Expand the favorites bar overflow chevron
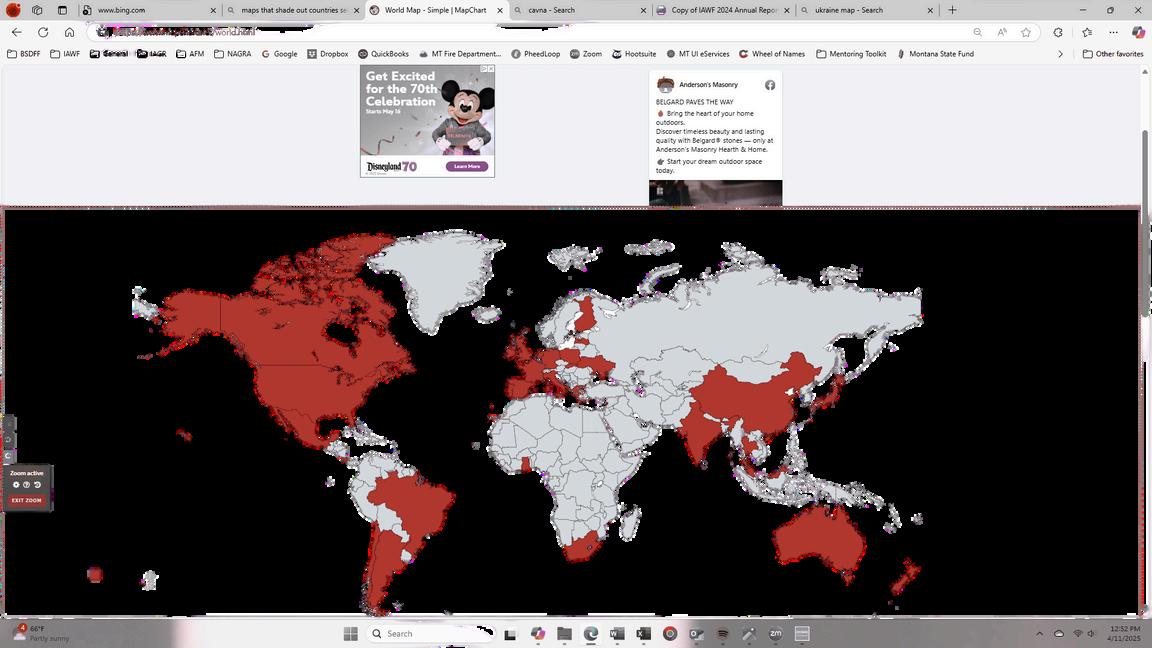The width and height of the screenshot is (1152, 648). click(x=1060, y=54)
